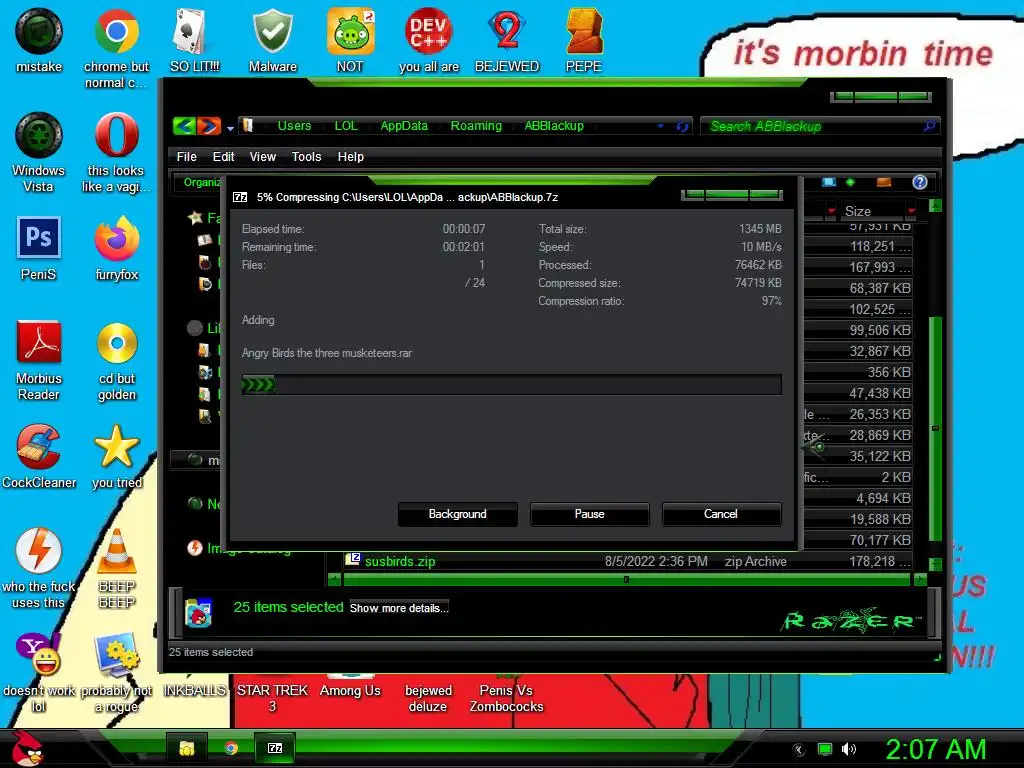Screen dimensions: 1024x768
Task: Click 'Show more details...' link
Action: click(x=398, y=608)
